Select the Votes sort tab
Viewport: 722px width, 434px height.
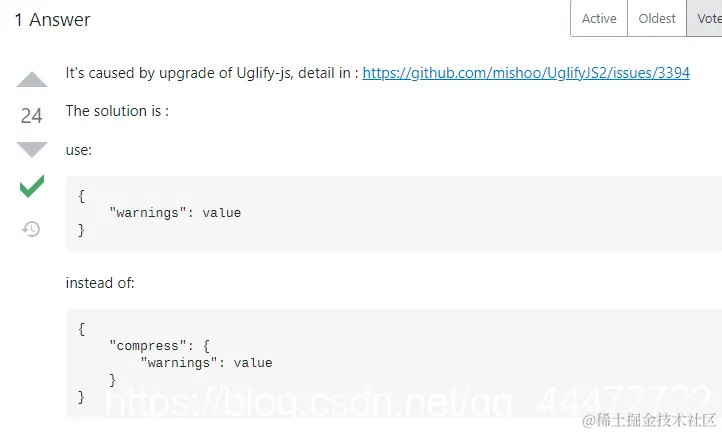705,18
